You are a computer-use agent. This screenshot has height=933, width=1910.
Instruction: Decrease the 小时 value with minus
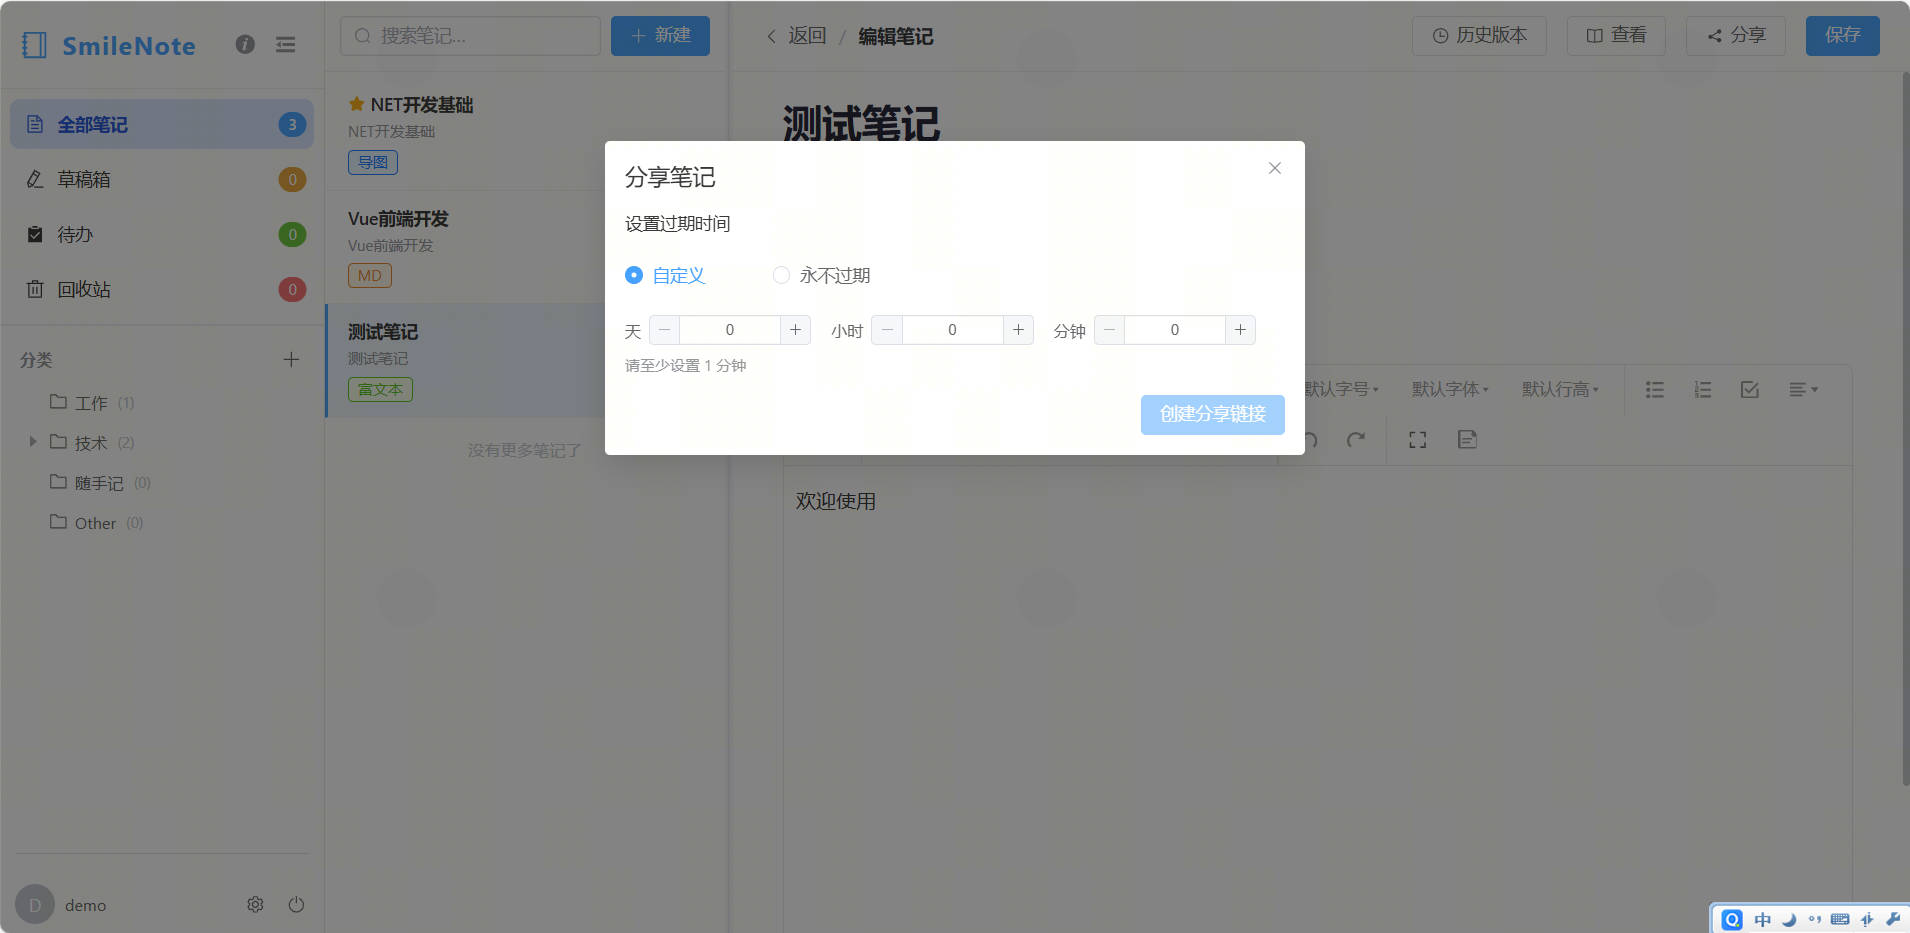coord(887,330)
